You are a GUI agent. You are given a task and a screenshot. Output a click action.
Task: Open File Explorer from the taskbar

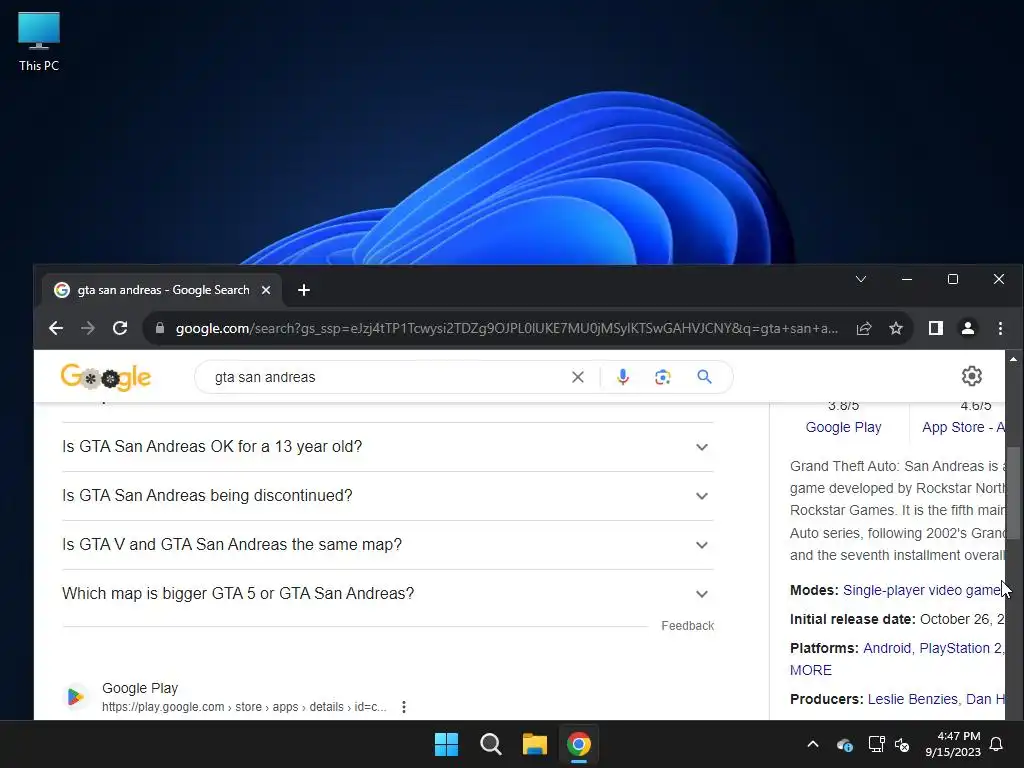coord(534,744)
